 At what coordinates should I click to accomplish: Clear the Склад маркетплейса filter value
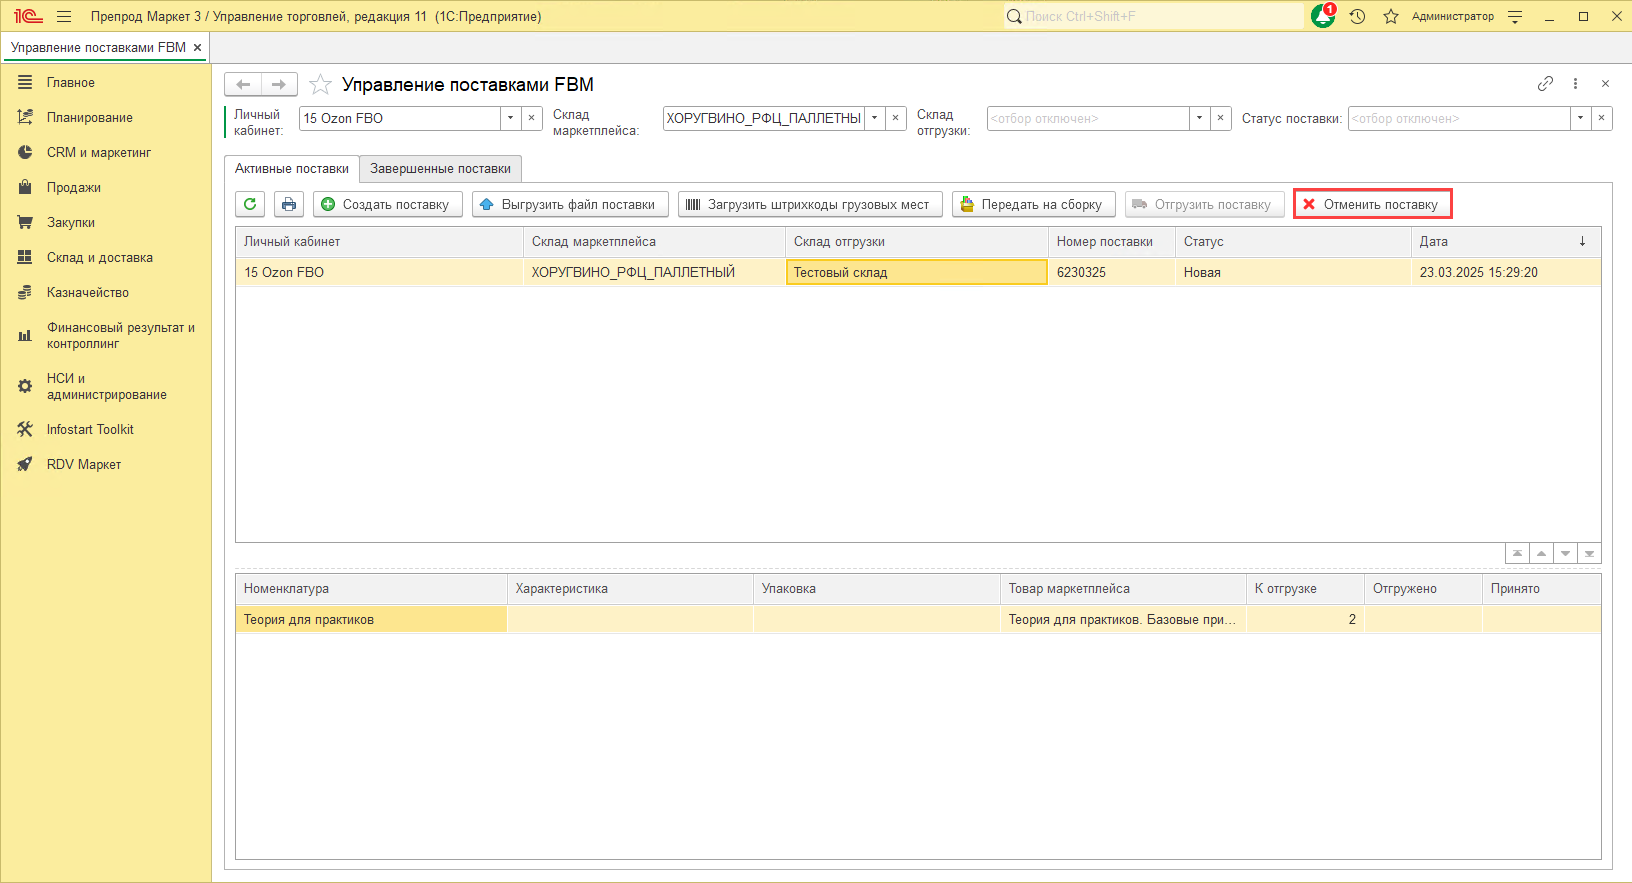coord(896,118)
